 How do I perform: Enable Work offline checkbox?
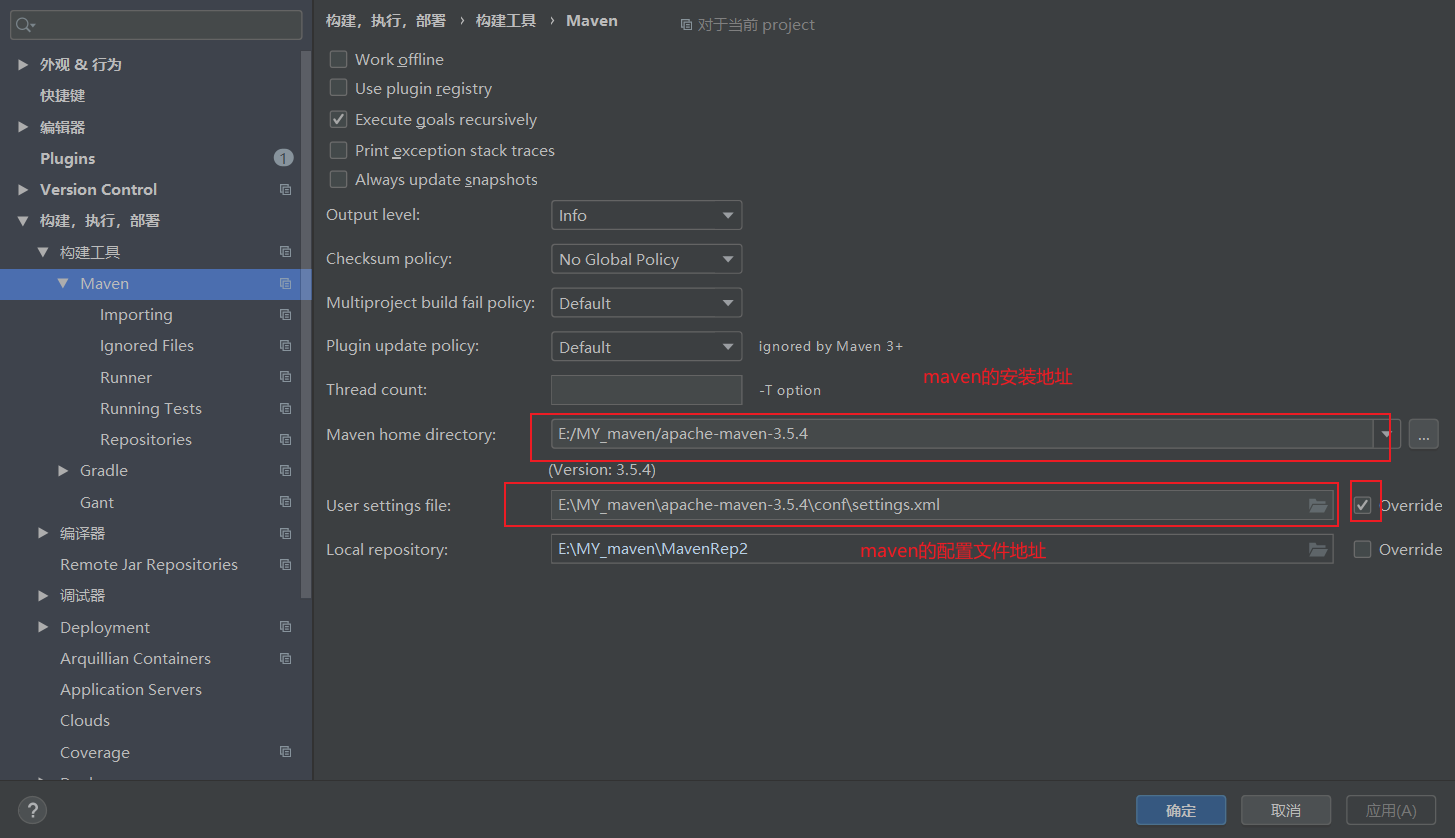tap(338, 60)
